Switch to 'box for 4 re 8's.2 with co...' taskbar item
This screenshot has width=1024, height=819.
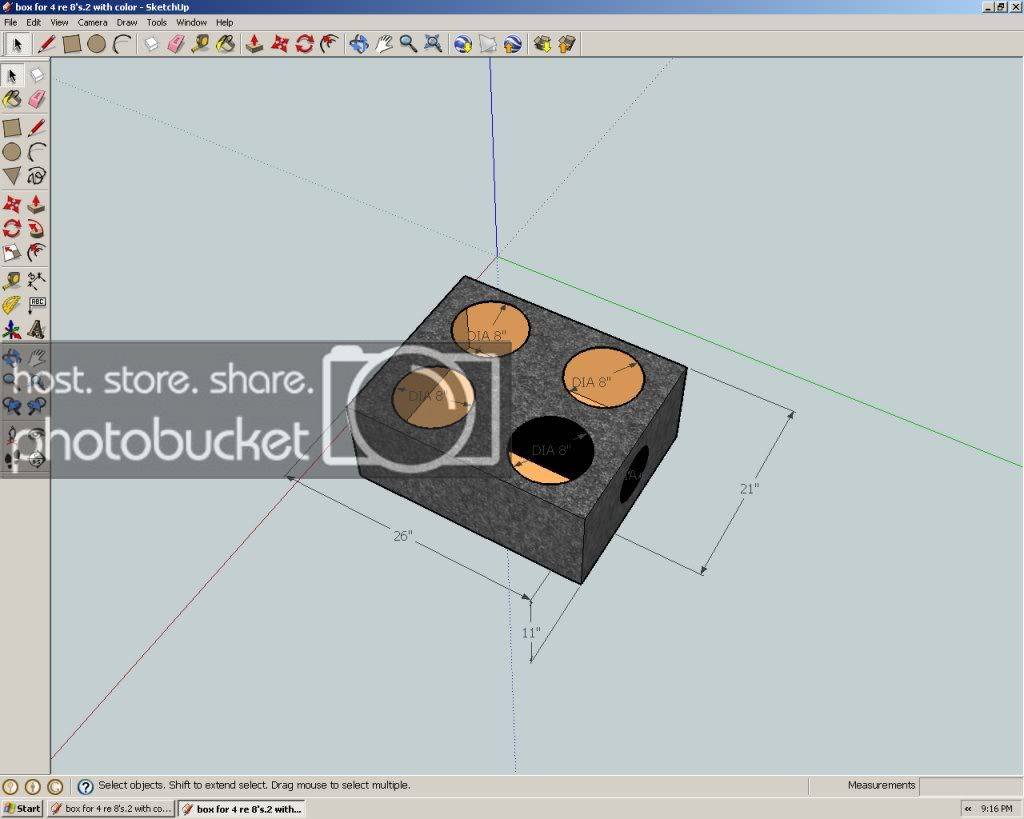pyautogui.click(x=112, y=809)
